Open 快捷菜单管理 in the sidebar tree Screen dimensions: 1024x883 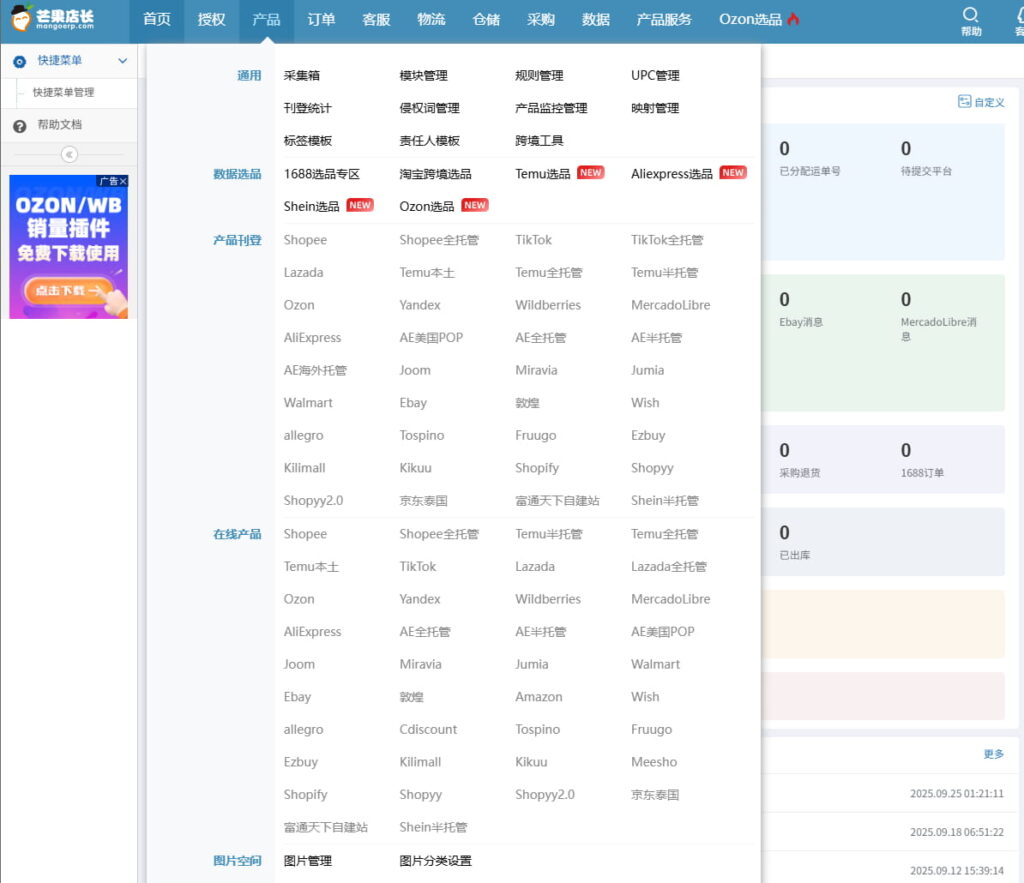coord(63,92)
